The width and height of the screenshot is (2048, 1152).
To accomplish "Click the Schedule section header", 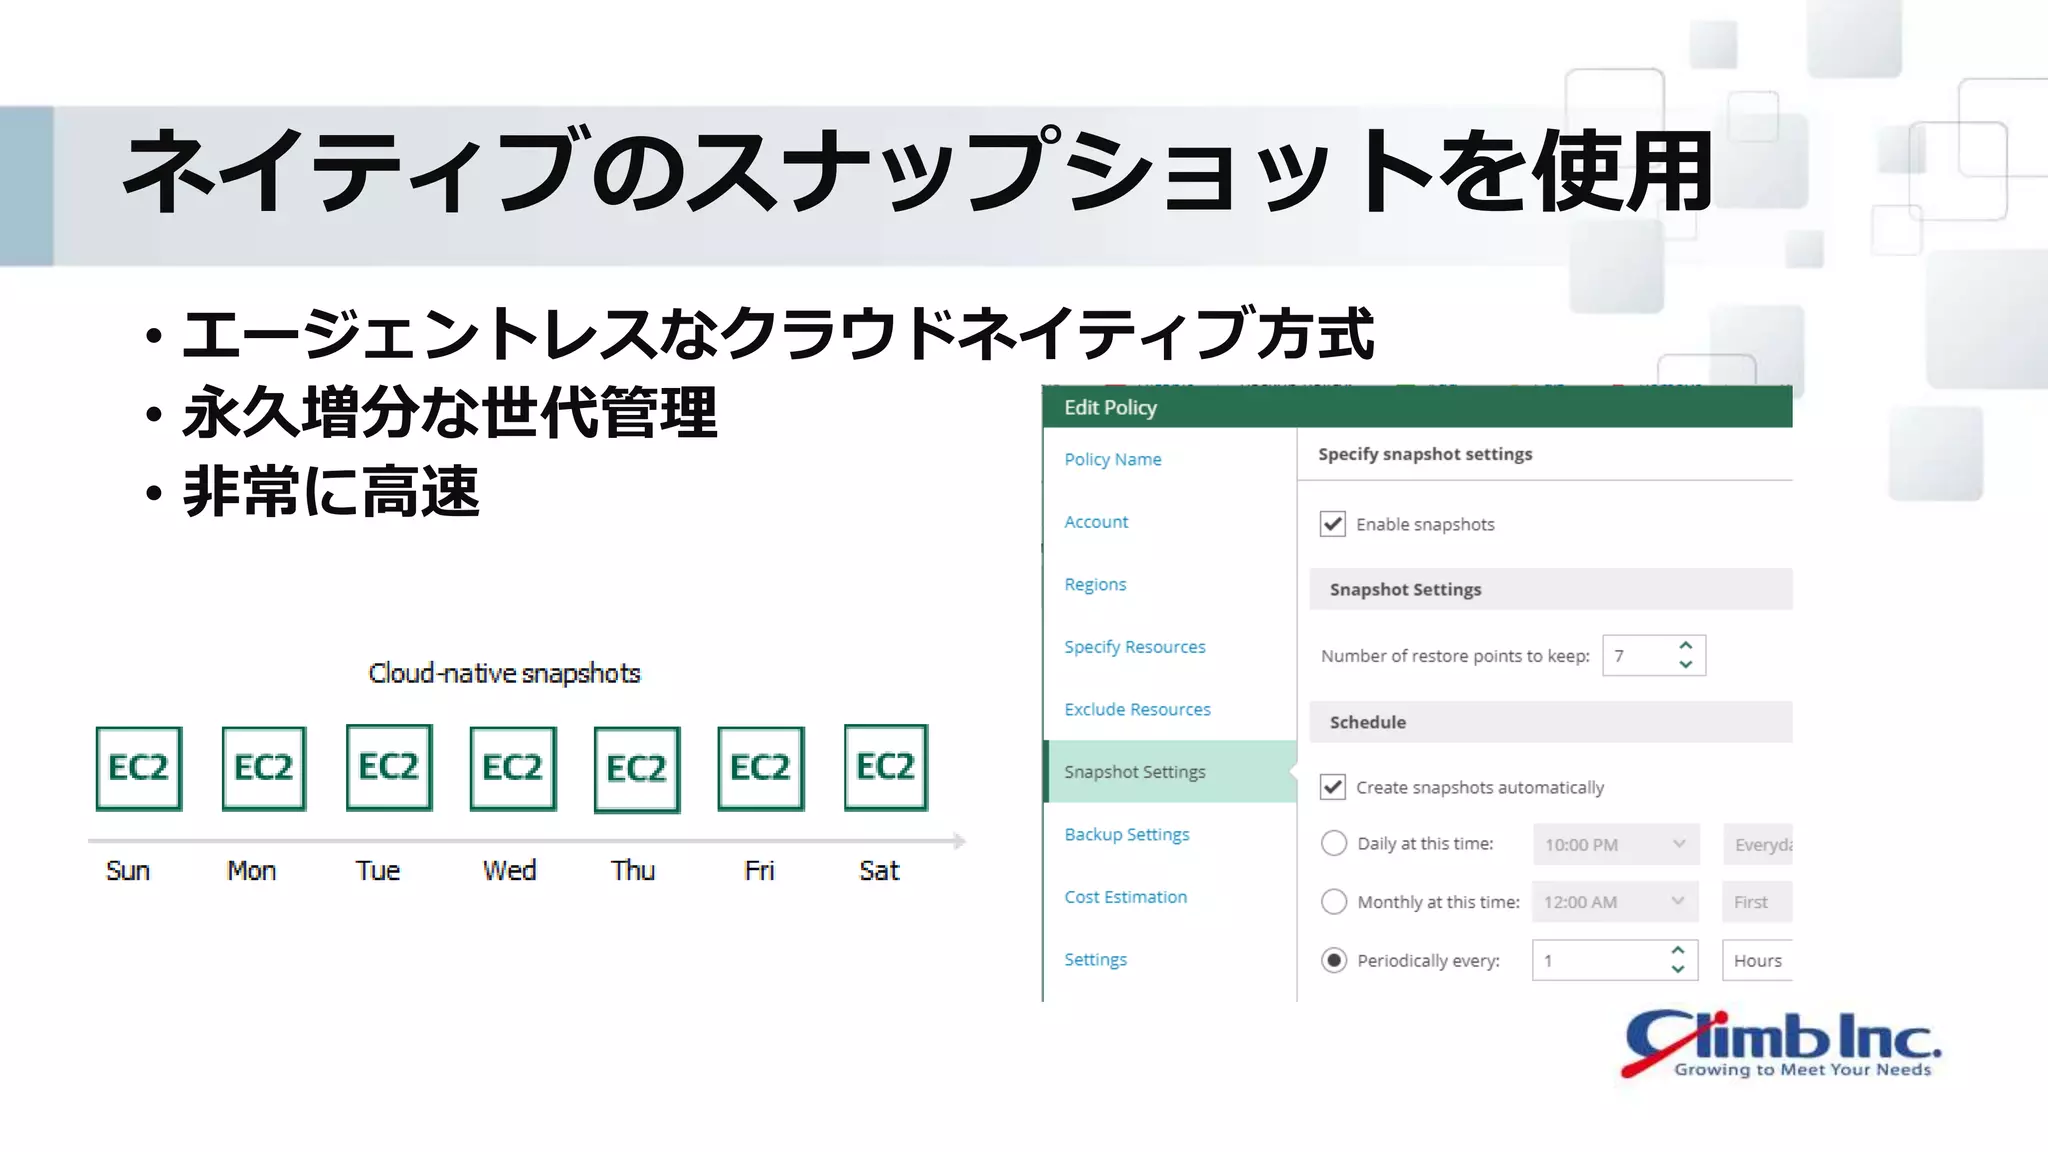I will tap(1551, 722).
